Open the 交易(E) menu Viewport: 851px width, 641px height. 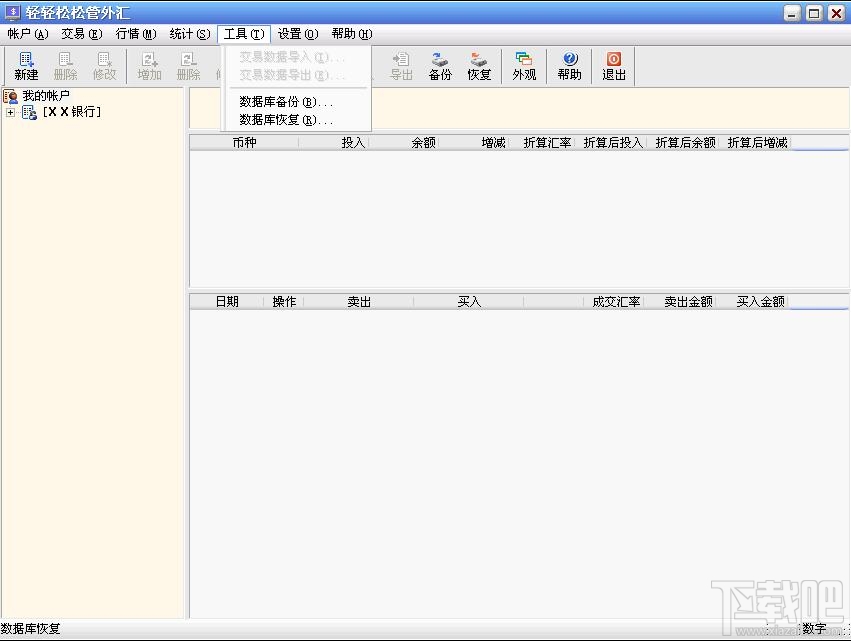81,34
